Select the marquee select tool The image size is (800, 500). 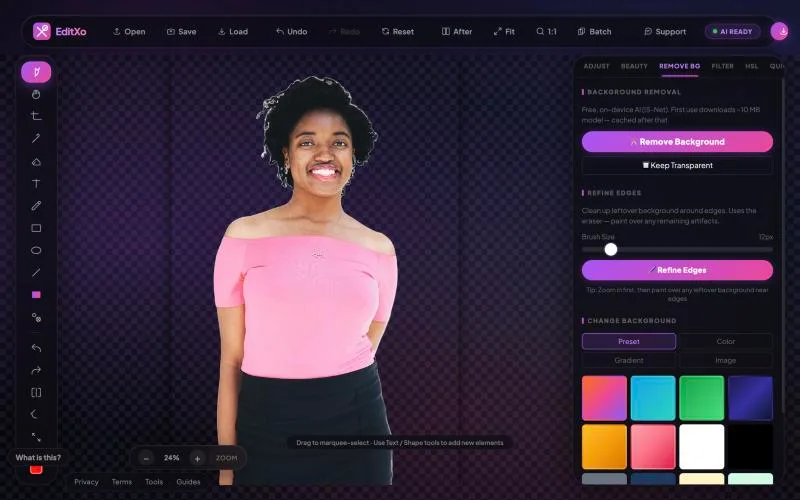(x=36, y=72)
